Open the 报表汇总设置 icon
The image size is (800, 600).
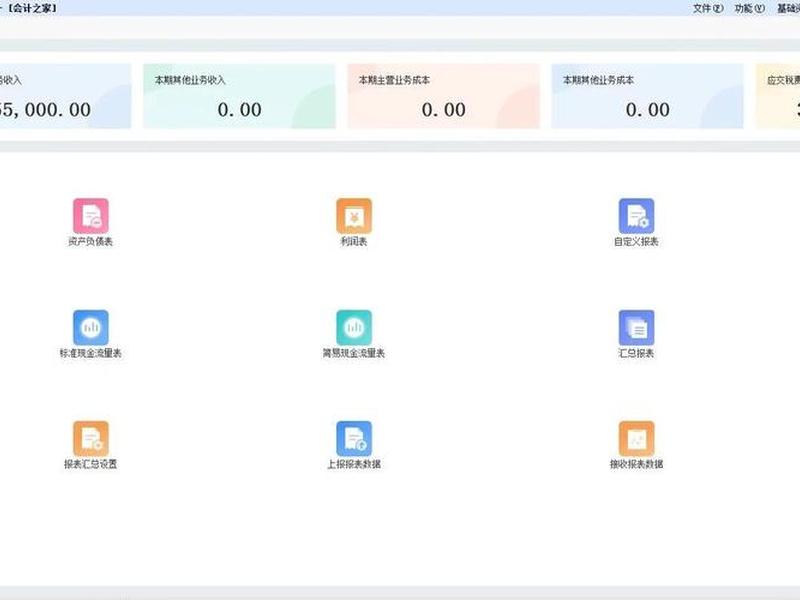(91, 438)
